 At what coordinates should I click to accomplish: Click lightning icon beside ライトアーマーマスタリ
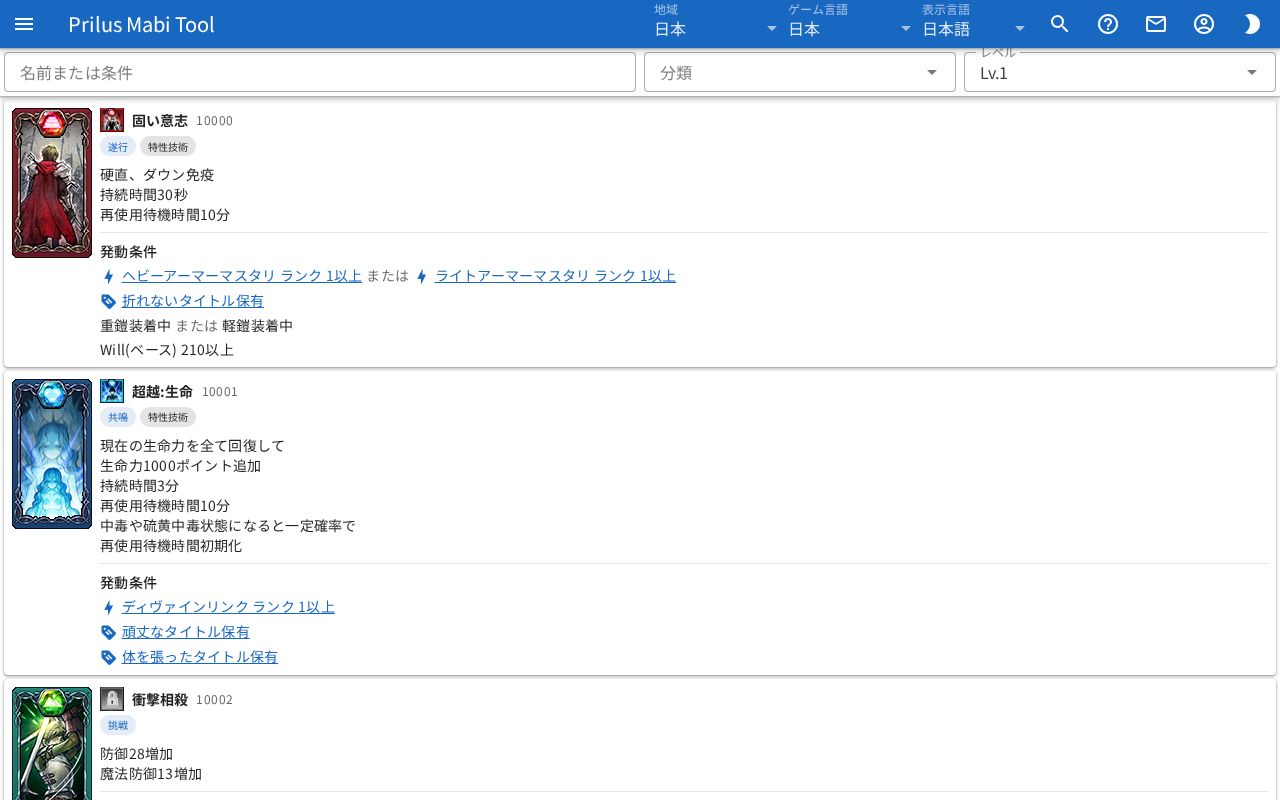coord(422,276)
